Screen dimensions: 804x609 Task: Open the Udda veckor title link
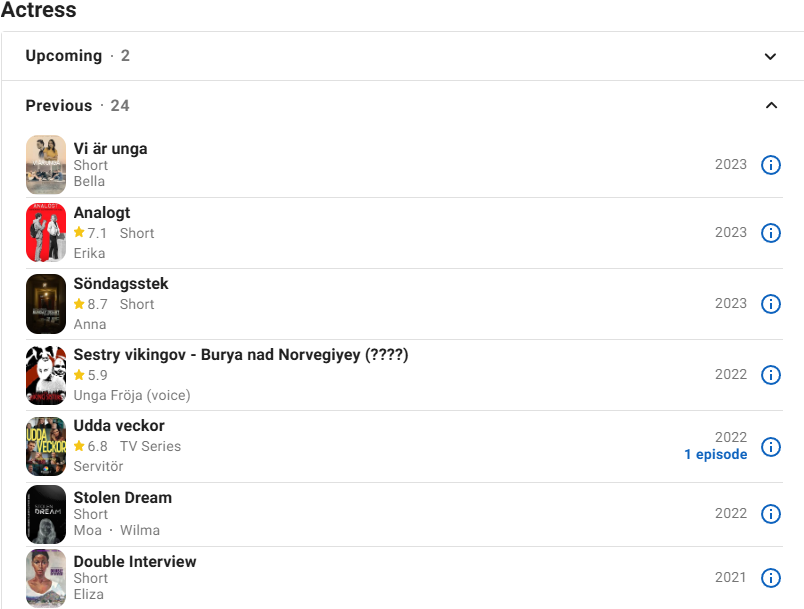tap(119, 425)
